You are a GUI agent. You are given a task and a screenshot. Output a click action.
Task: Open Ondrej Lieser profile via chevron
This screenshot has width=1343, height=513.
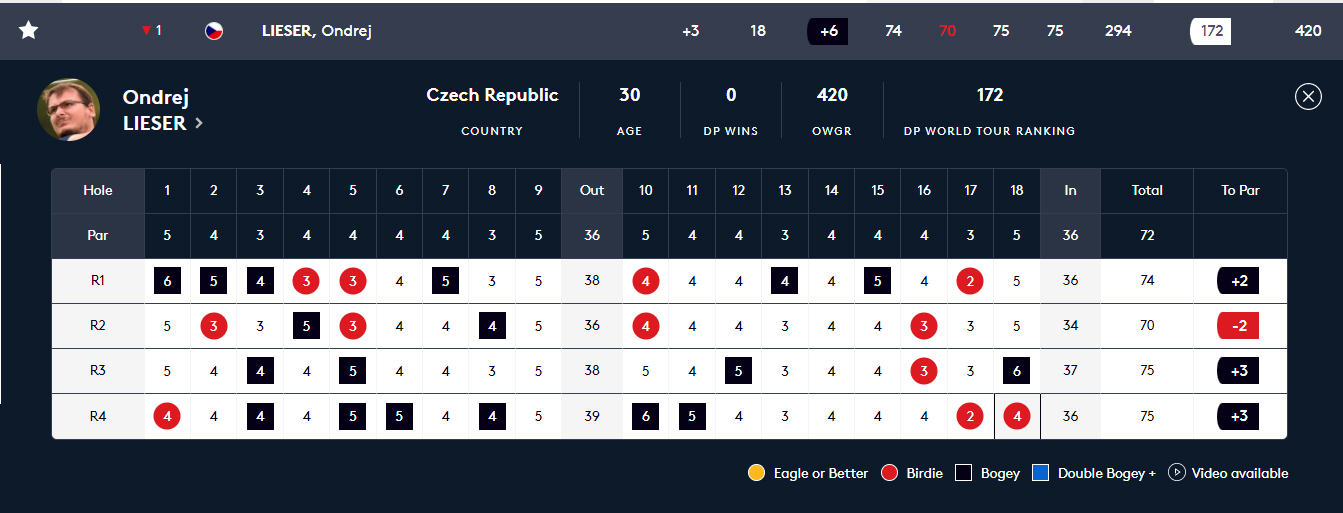[x=199, y=123]
